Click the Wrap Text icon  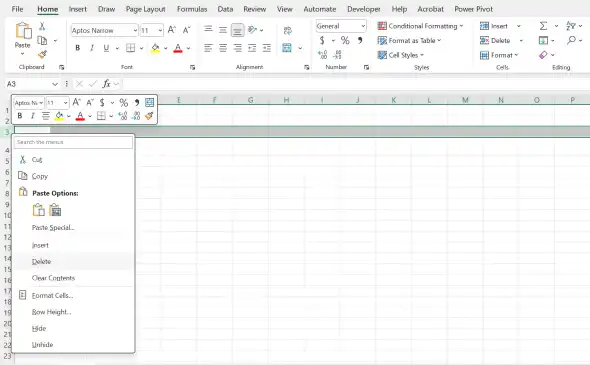(287, 30)
